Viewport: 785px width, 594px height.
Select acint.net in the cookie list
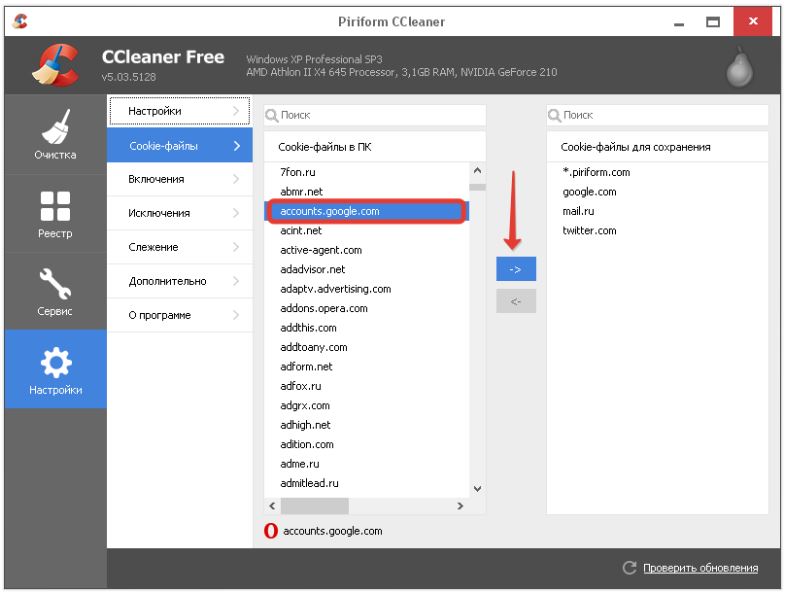click(x=366, y=231)
